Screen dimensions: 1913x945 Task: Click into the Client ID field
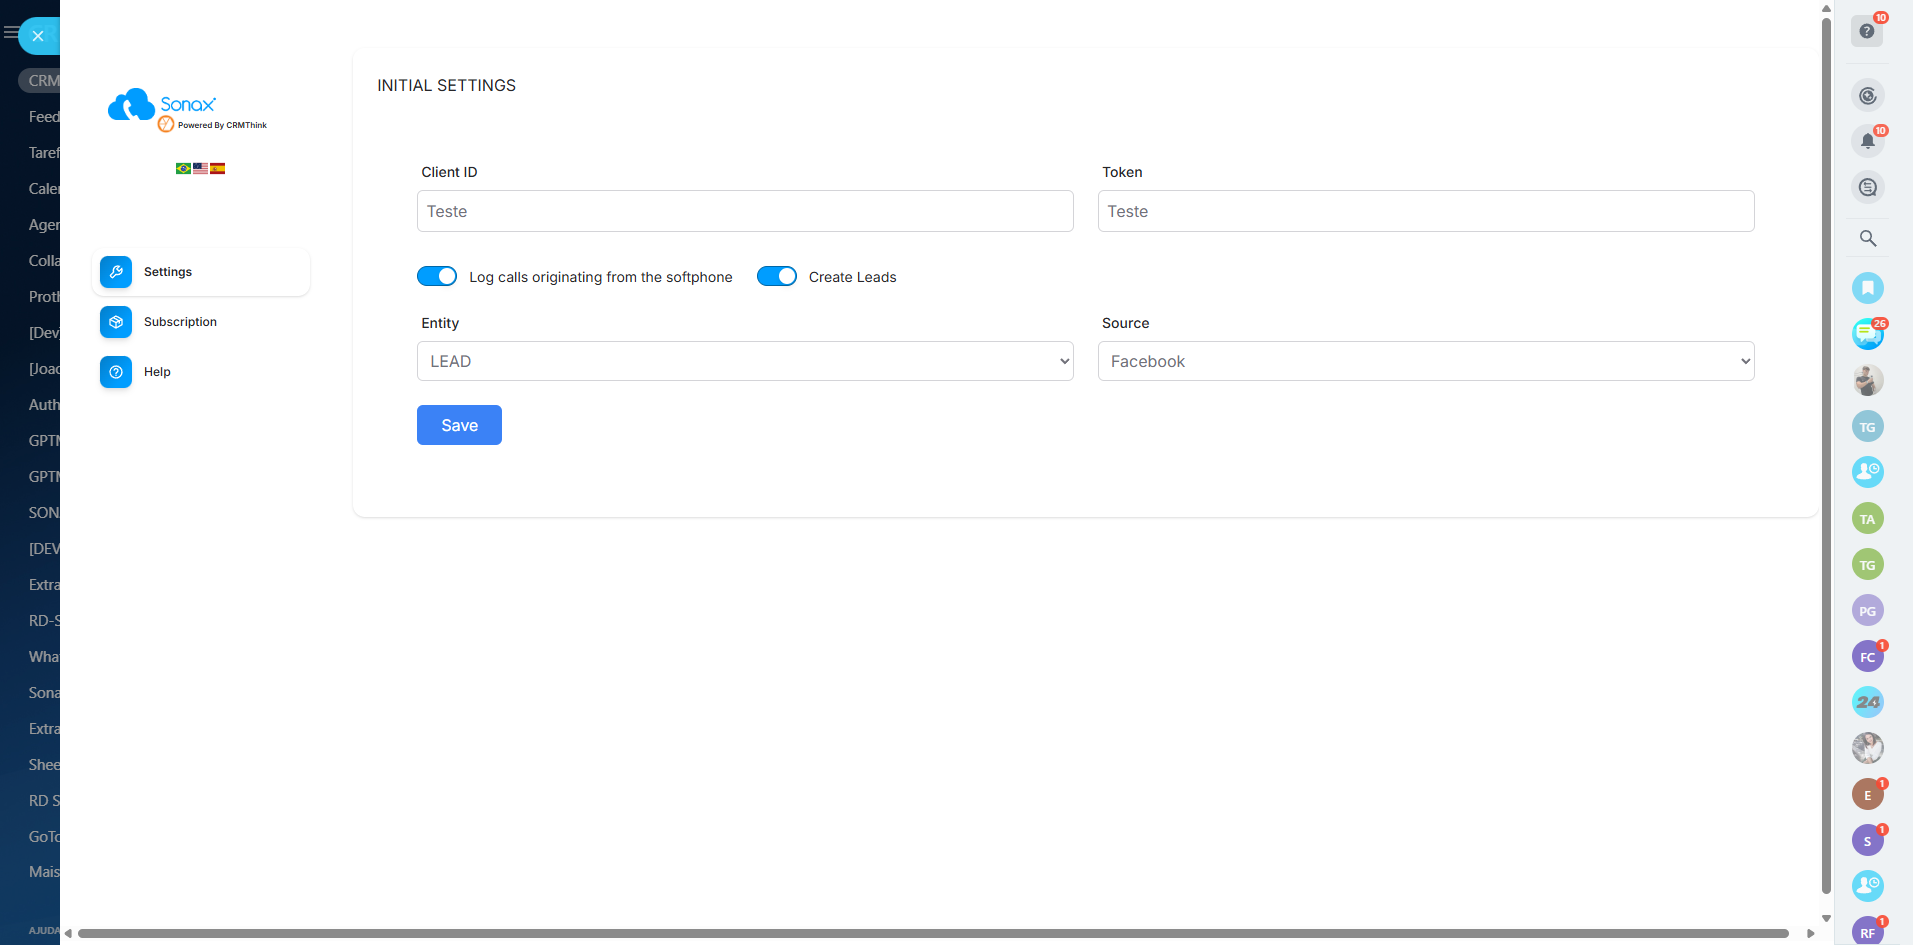pyautogui.click(x=745, y=211)
